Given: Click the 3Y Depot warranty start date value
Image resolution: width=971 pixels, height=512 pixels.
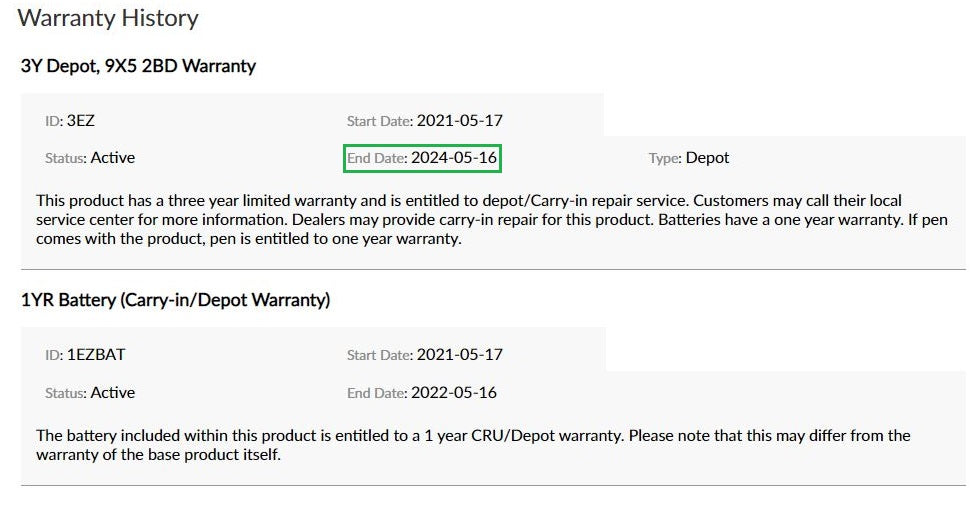Looking at the screenshot, I should 459,121.
